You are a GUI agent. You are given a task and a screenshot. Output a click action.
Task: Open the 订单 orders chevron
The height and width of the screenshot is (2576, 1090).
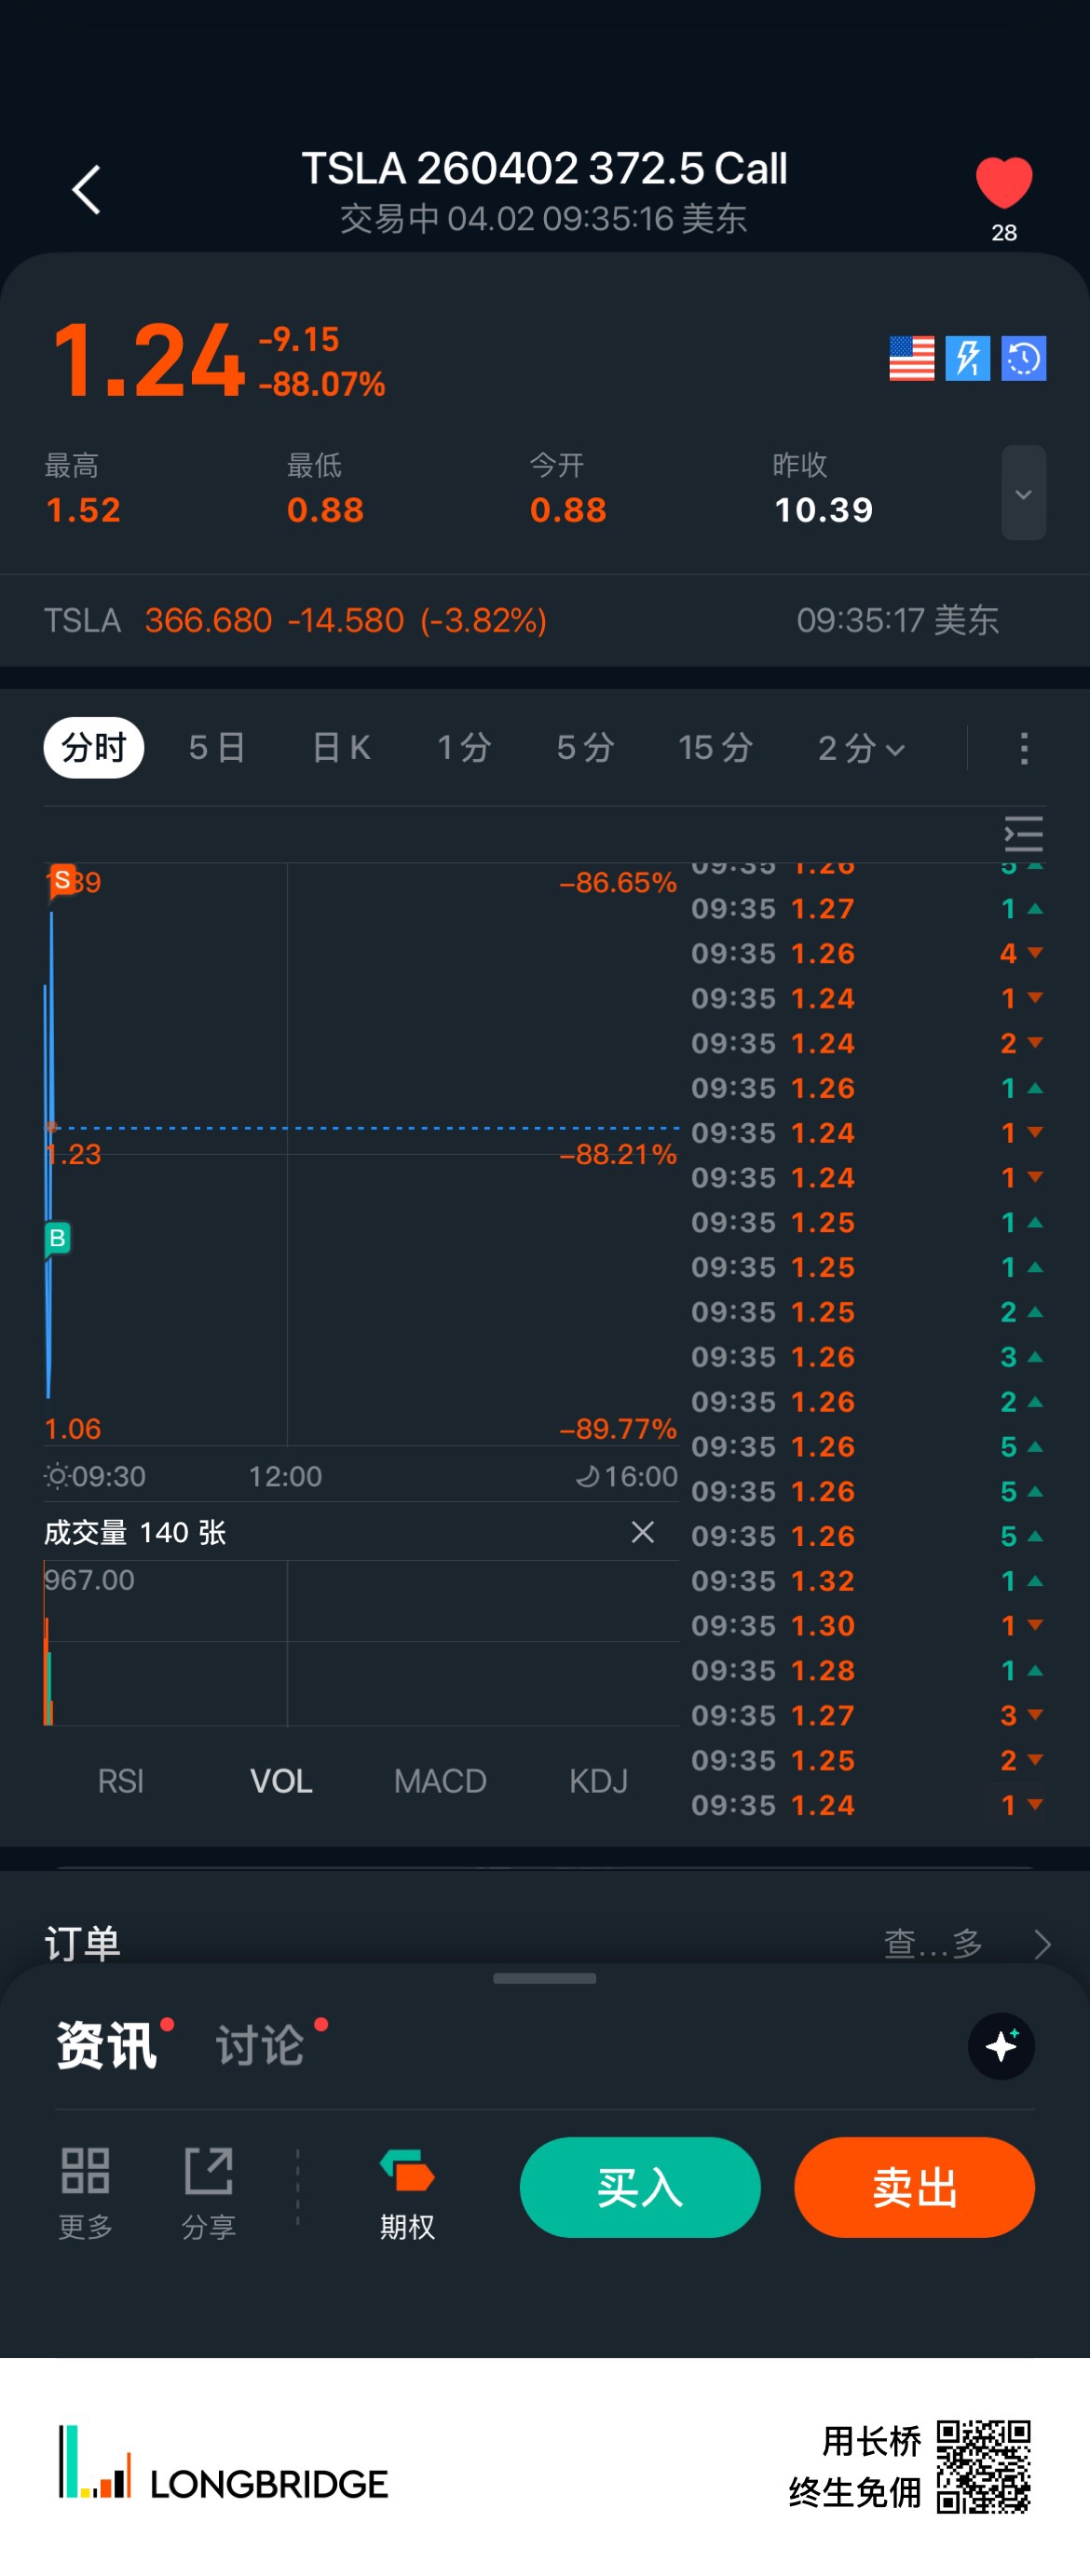1041,1944
